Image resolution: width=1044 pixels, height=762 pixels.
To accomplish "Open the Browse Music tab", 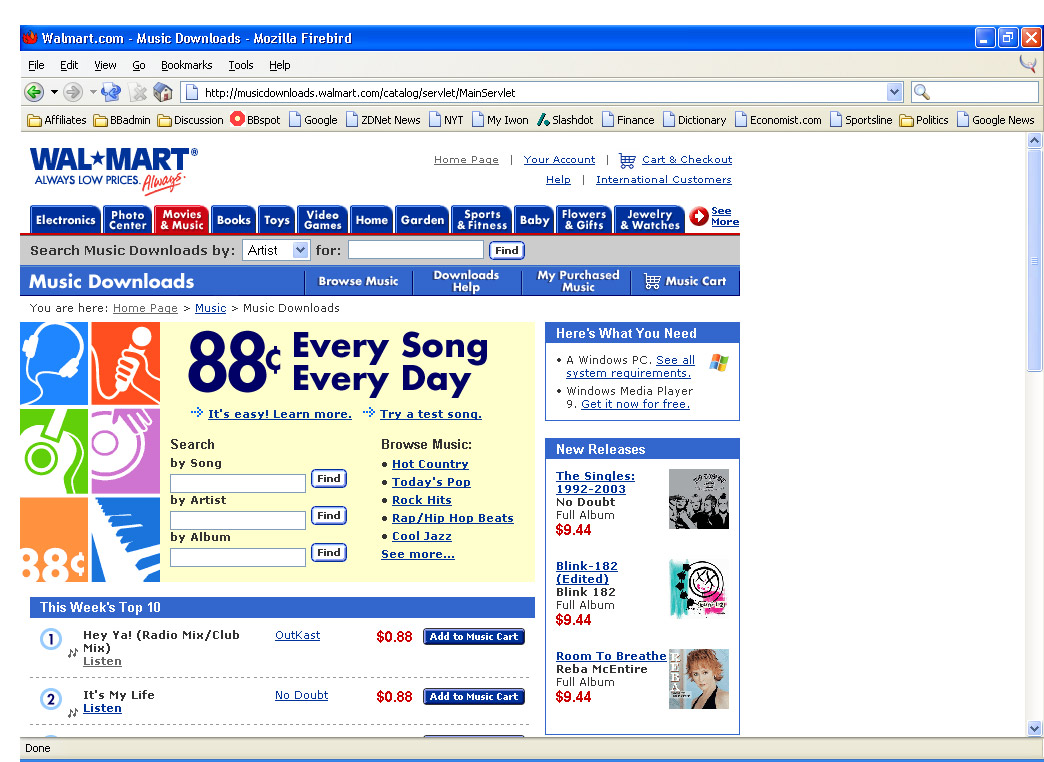I will (358, 281).
